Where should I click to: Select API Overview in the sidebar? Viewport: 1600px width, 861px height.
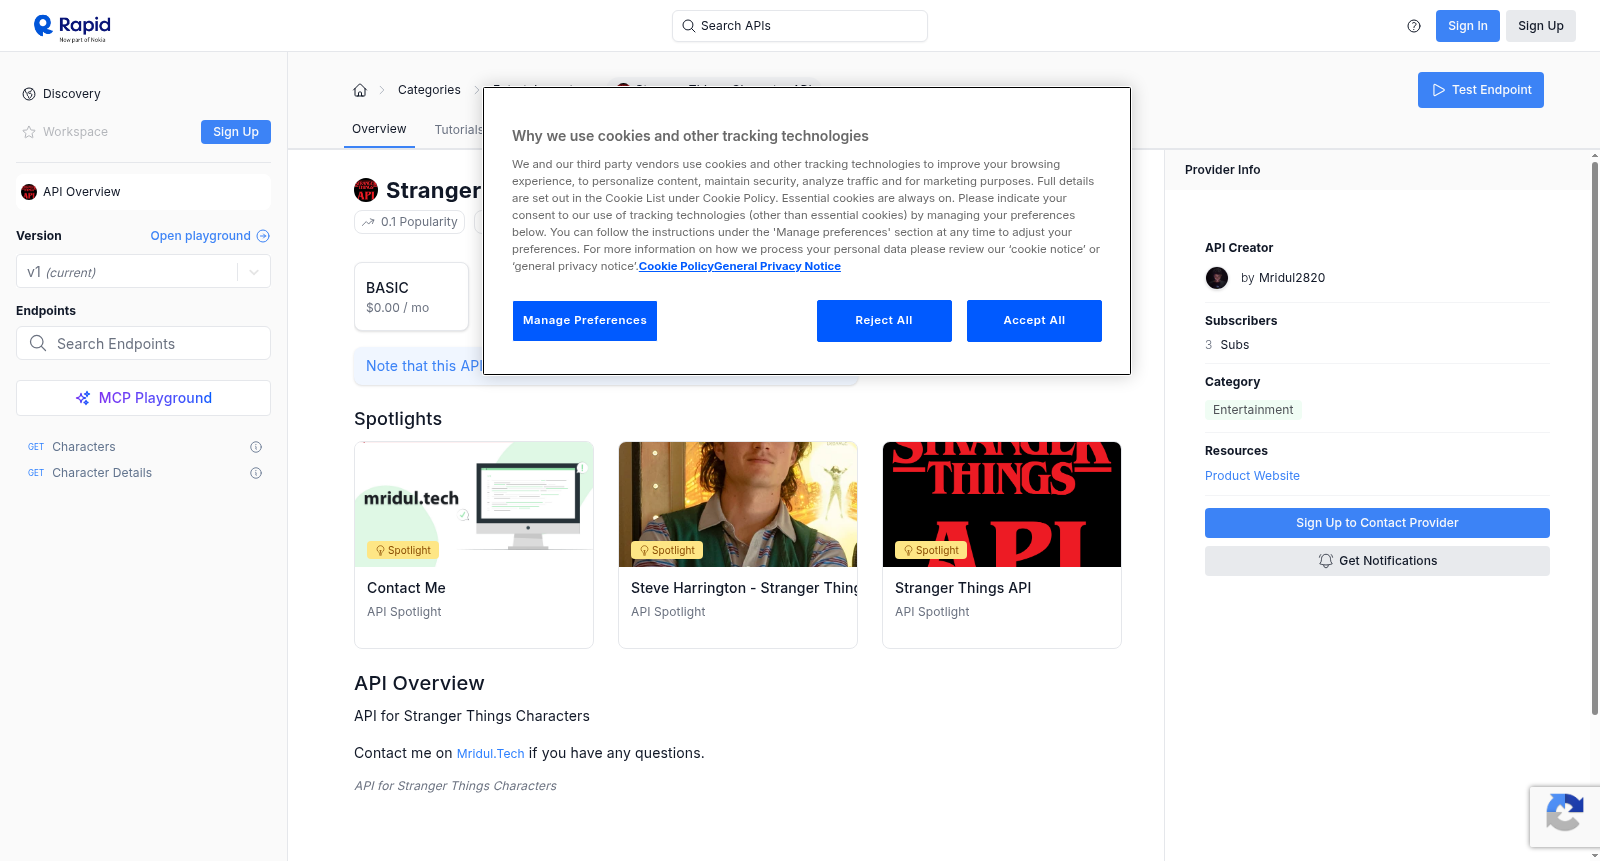pyautogui.click(x=144, y=192)
